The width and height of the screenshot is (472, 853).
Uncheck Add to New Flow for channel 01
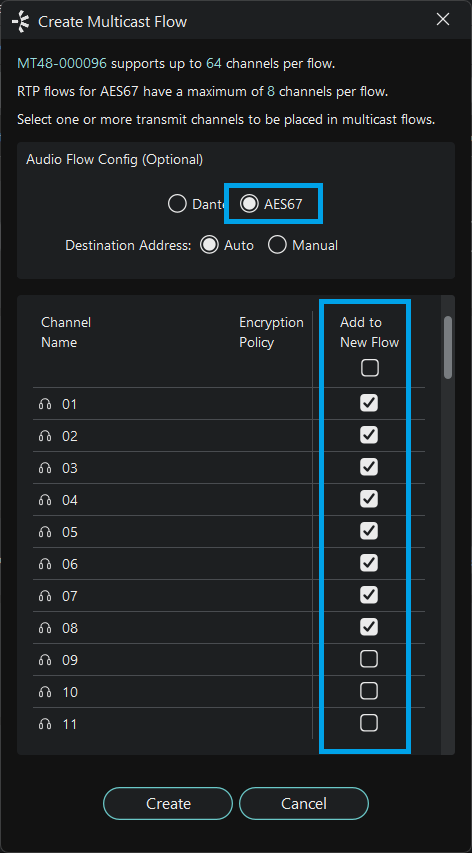tap(369, 403)
